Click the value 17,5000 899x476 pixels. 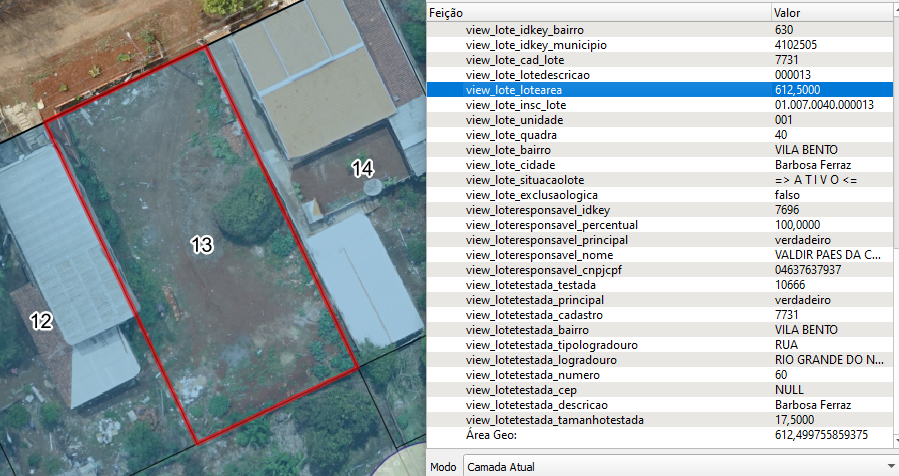(x=794, y=420)
